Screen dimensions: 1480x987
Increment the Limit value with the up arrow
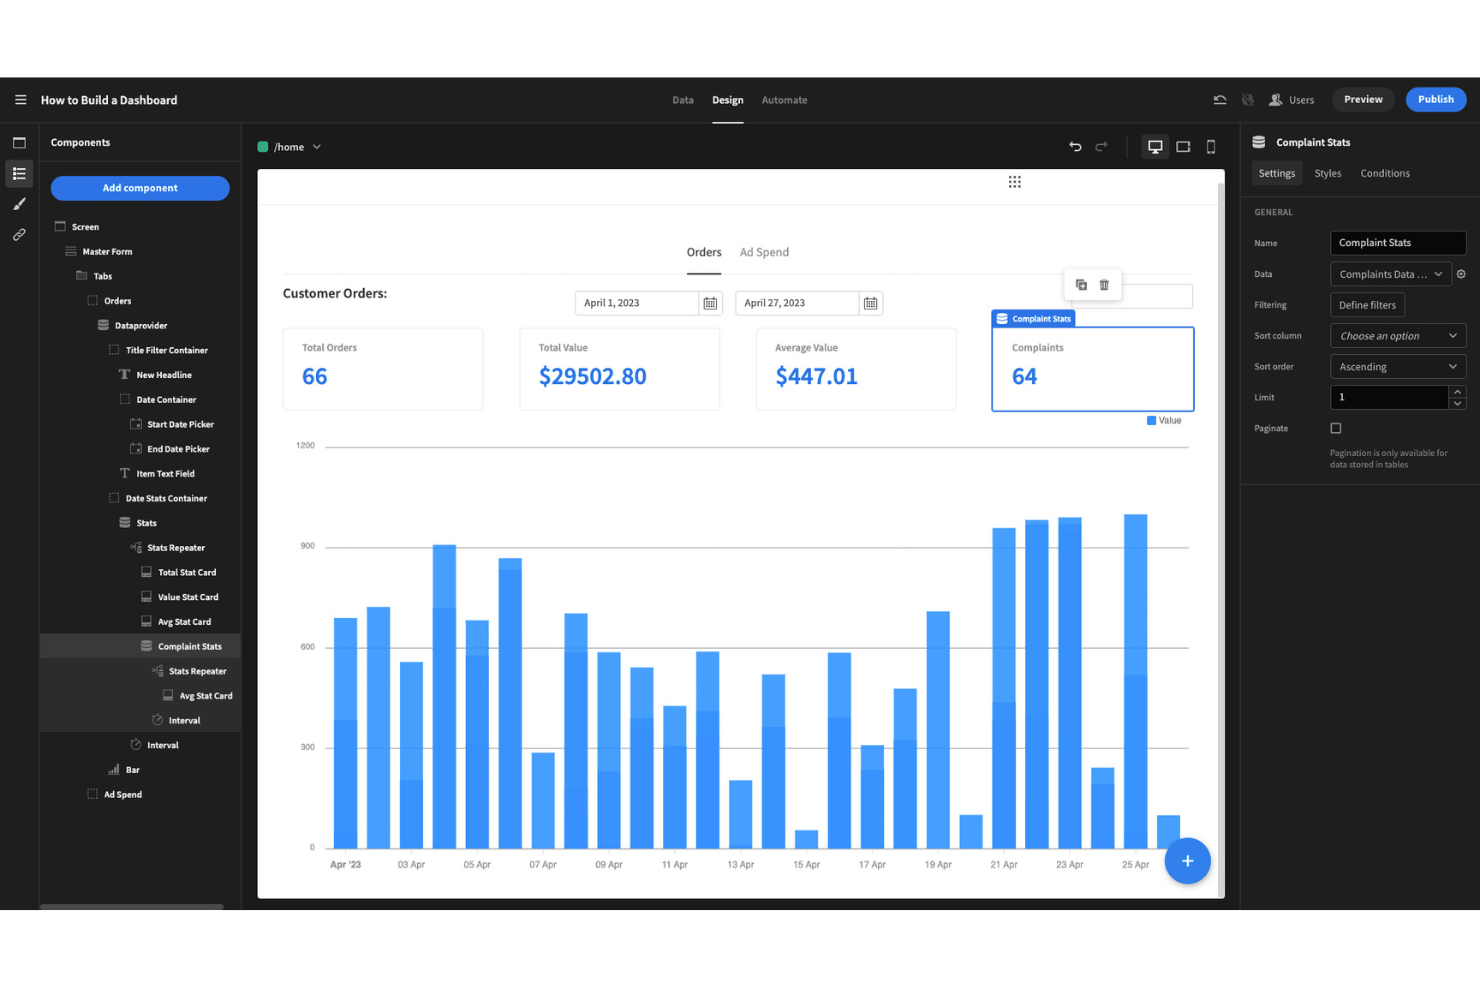(1457, 392)
